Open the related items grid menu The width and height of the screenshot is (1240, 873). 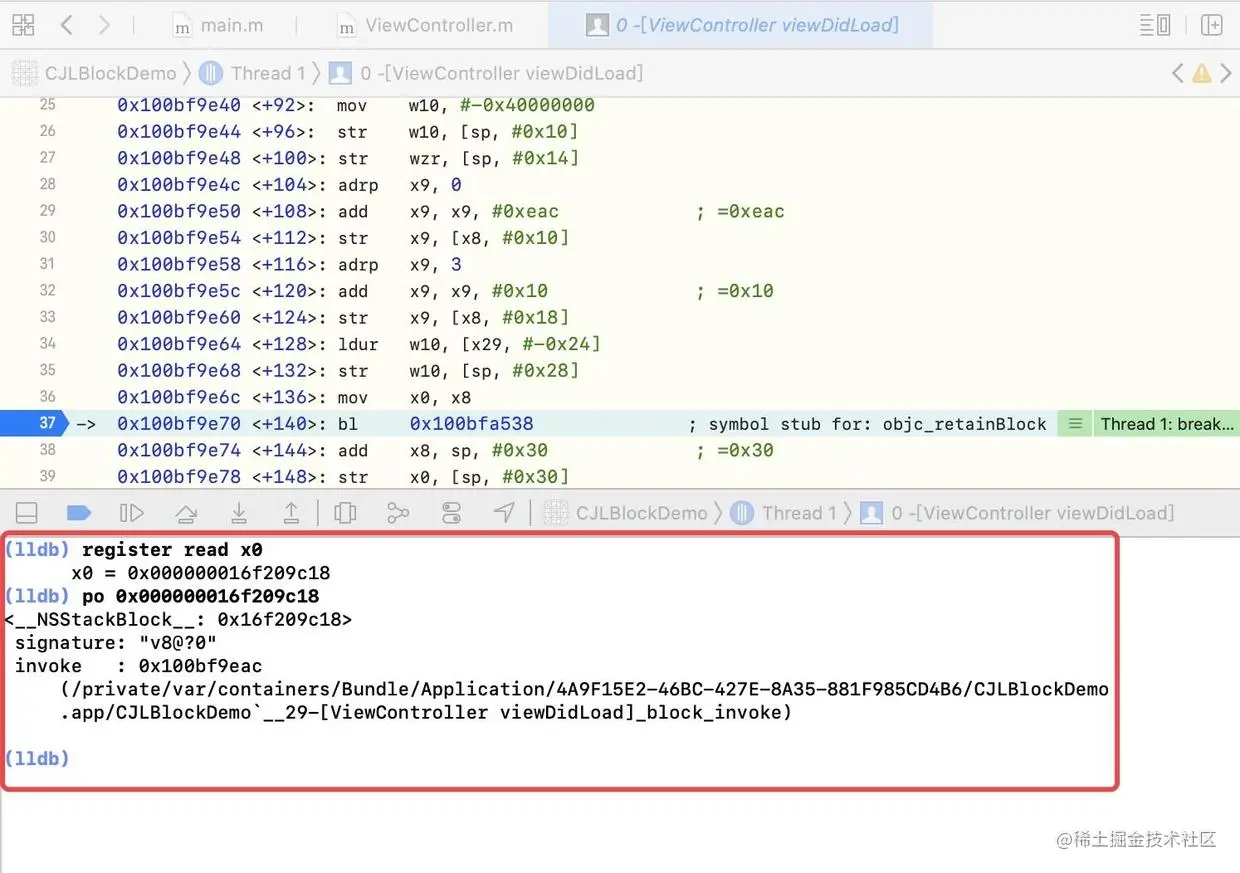point(22,25)
